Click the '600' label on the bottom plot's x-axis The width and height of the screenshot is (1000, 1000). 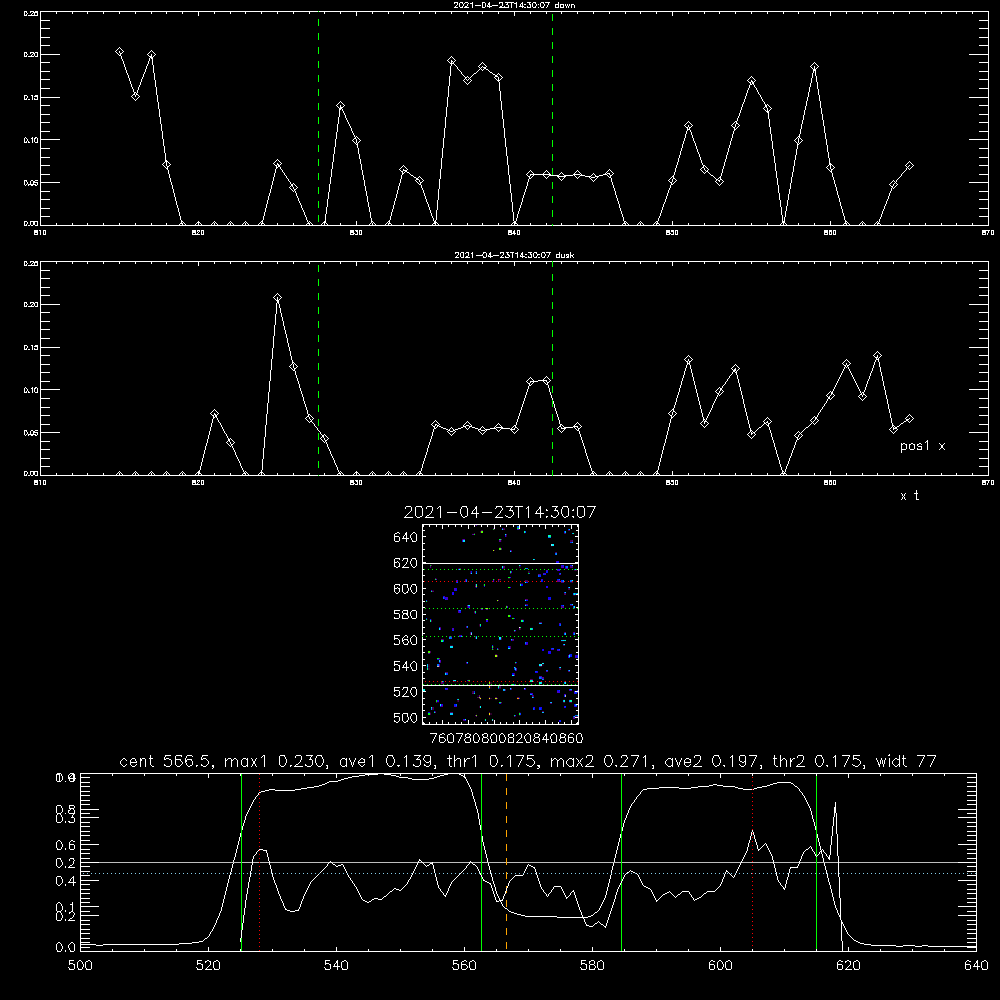[720, 966]
